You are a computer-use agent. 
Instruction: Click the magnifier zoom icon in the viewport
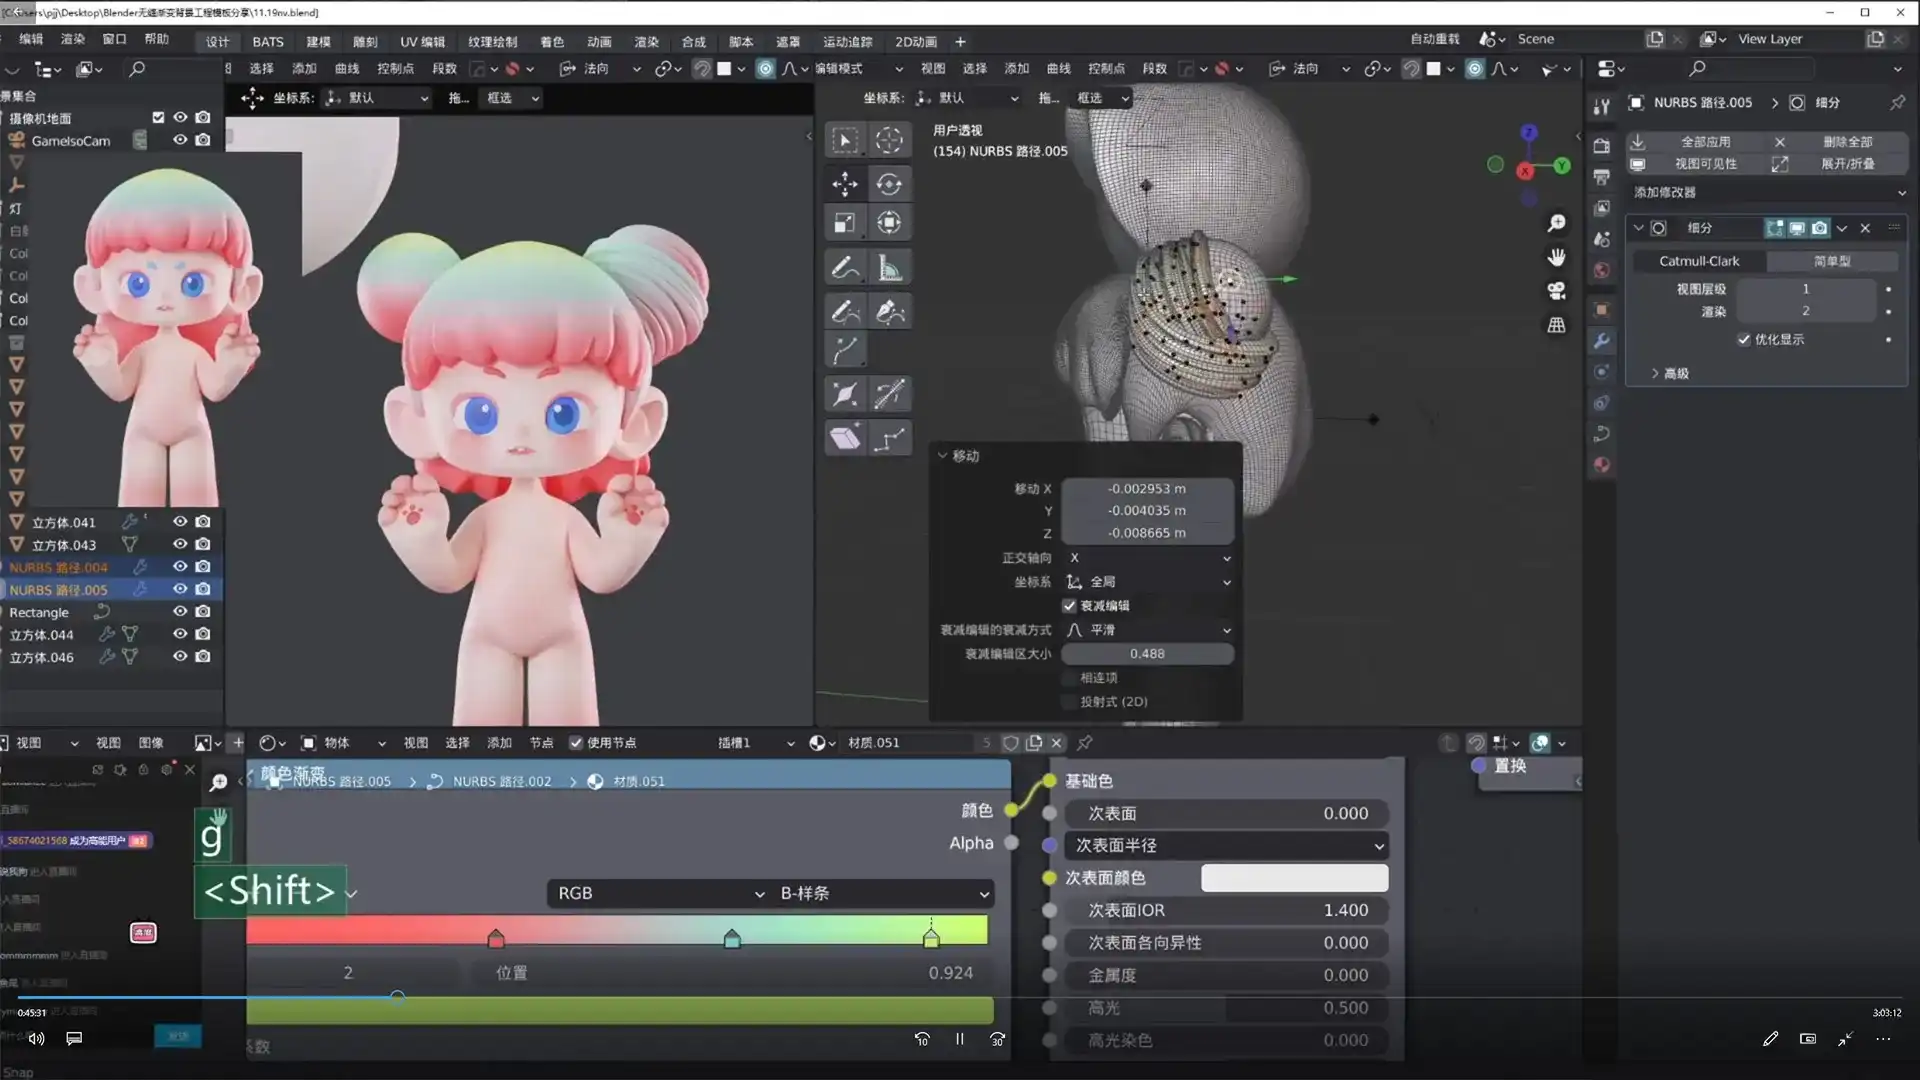[1557, 224]
